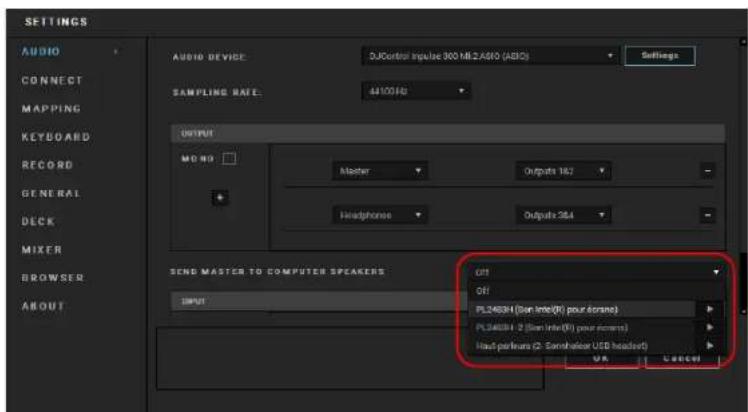Go to Keyboard settings
748x412 pixels.
click(x=56, y=137)
